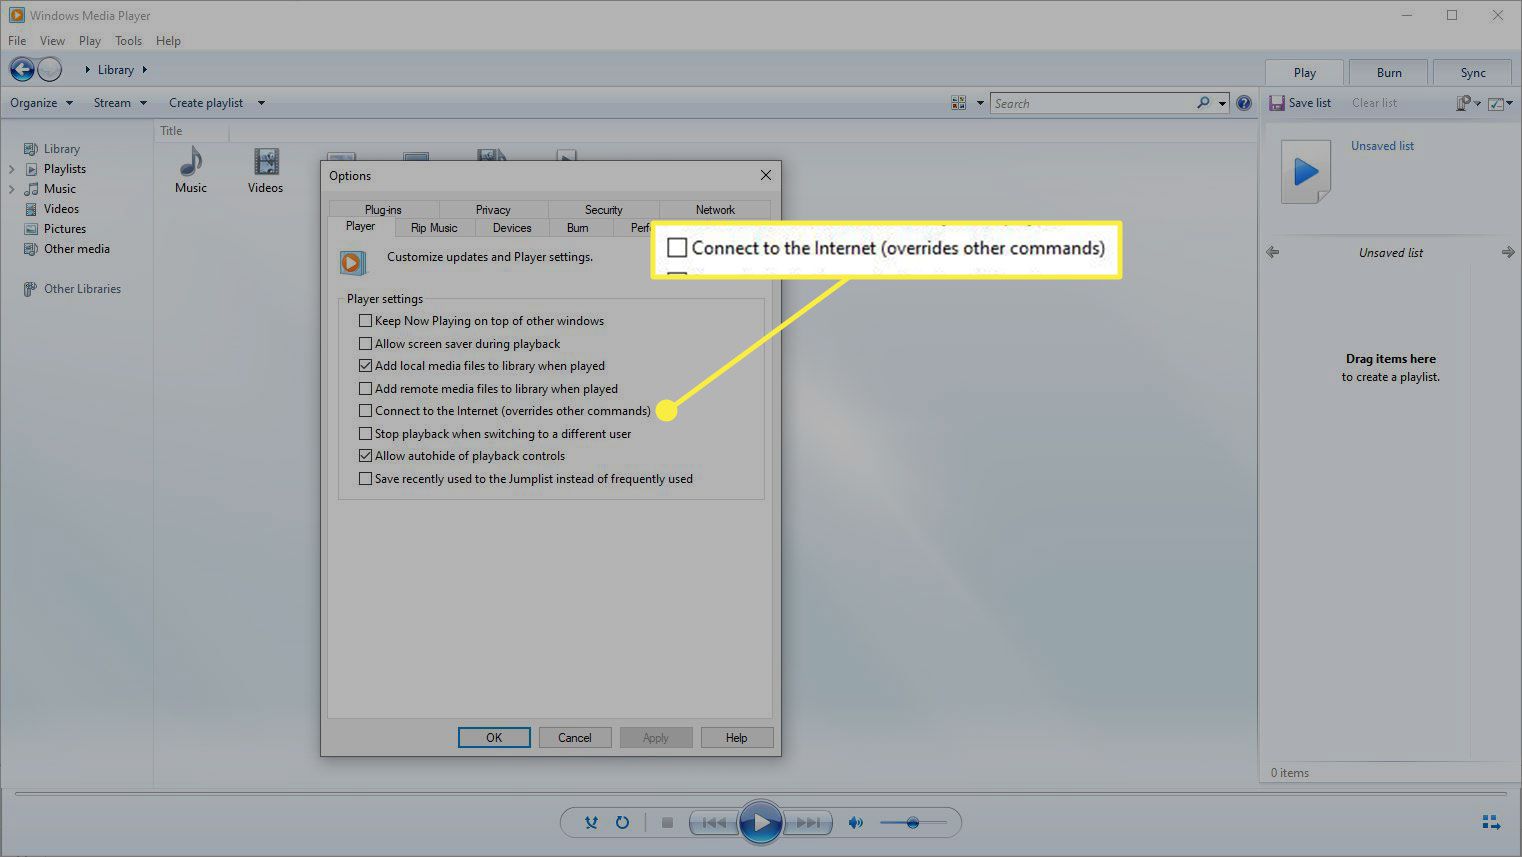Viewport: 1522px width, 857px height.
Task: Click the Save list disk icon
Action: tap(1277, 103)
